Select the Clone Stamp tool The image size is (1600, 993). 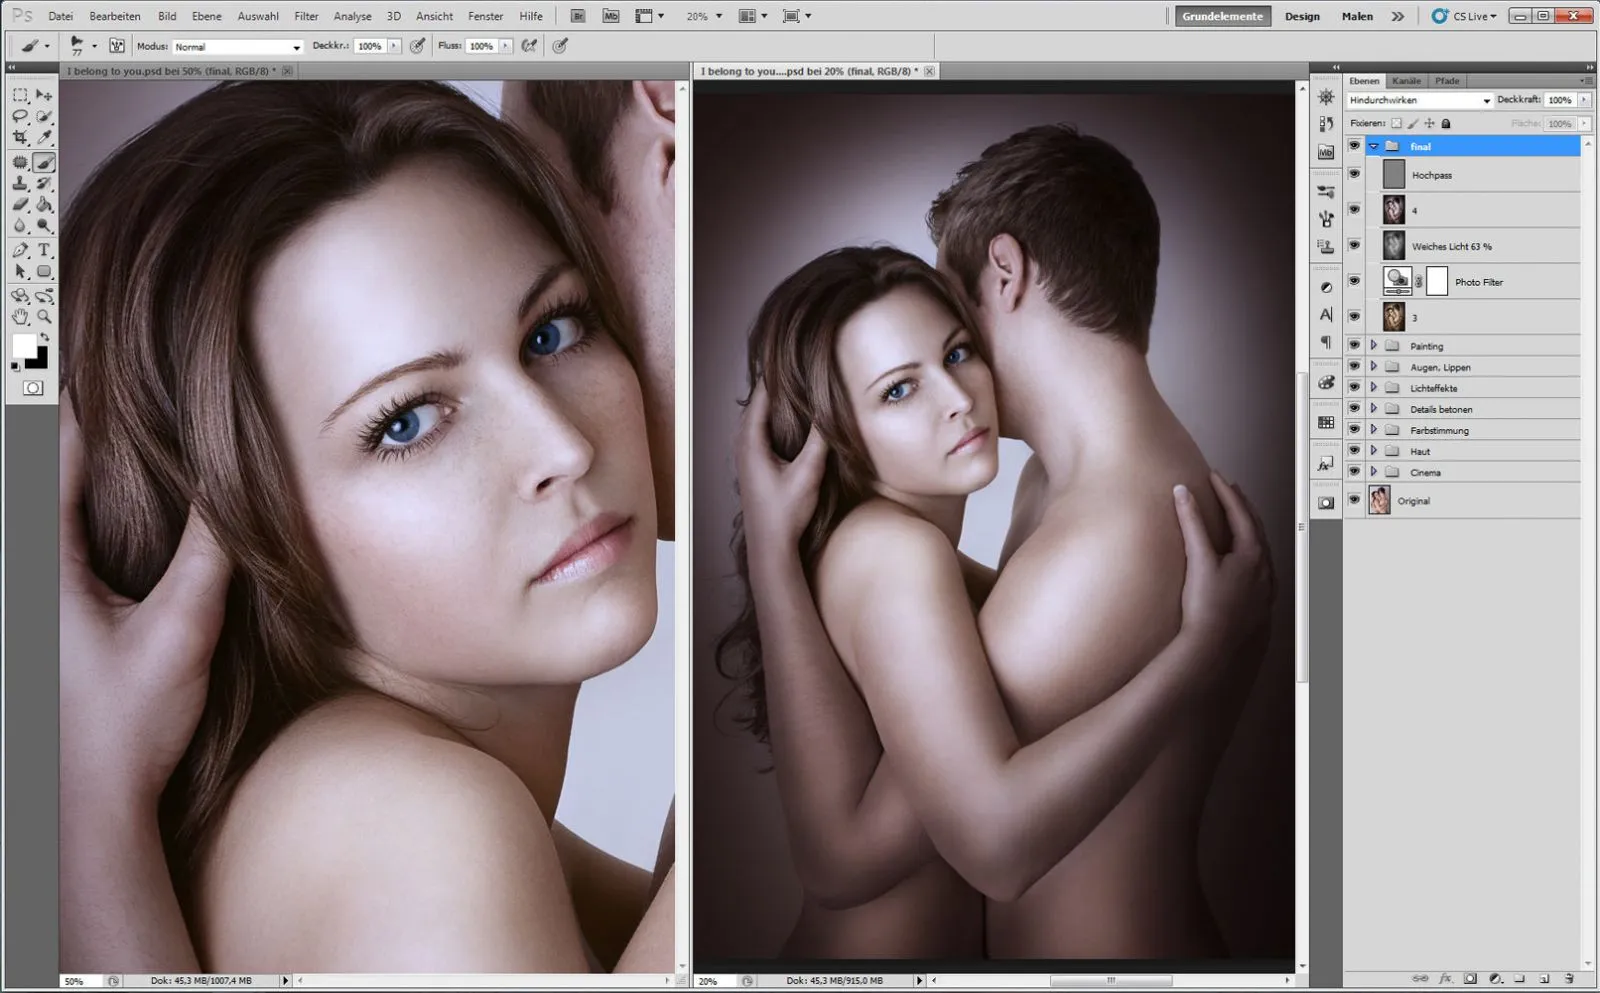point(20,184)
